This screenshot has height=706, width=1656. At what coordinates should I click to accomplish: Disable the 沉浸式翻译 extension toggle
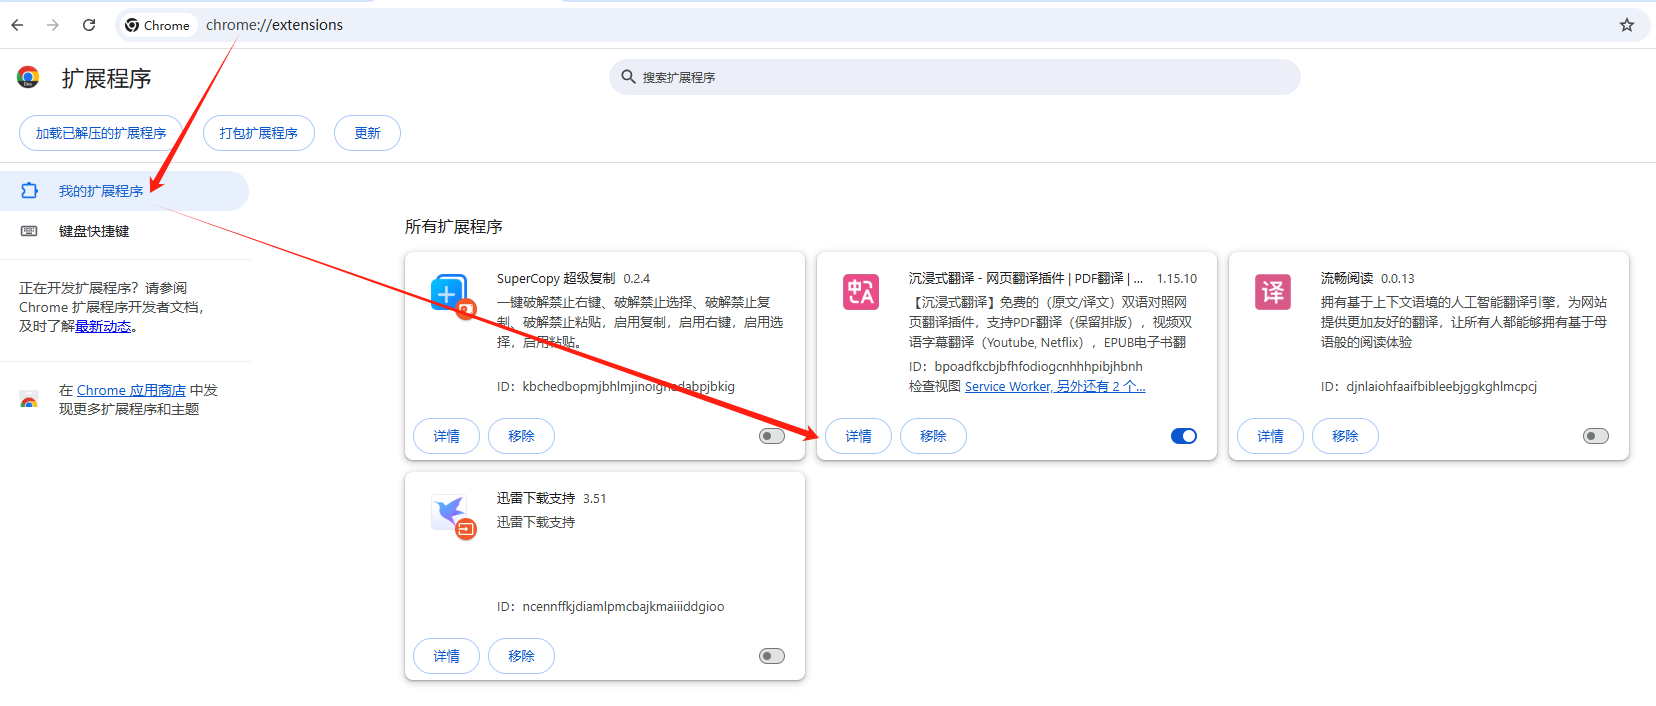tap(1184, 436)
